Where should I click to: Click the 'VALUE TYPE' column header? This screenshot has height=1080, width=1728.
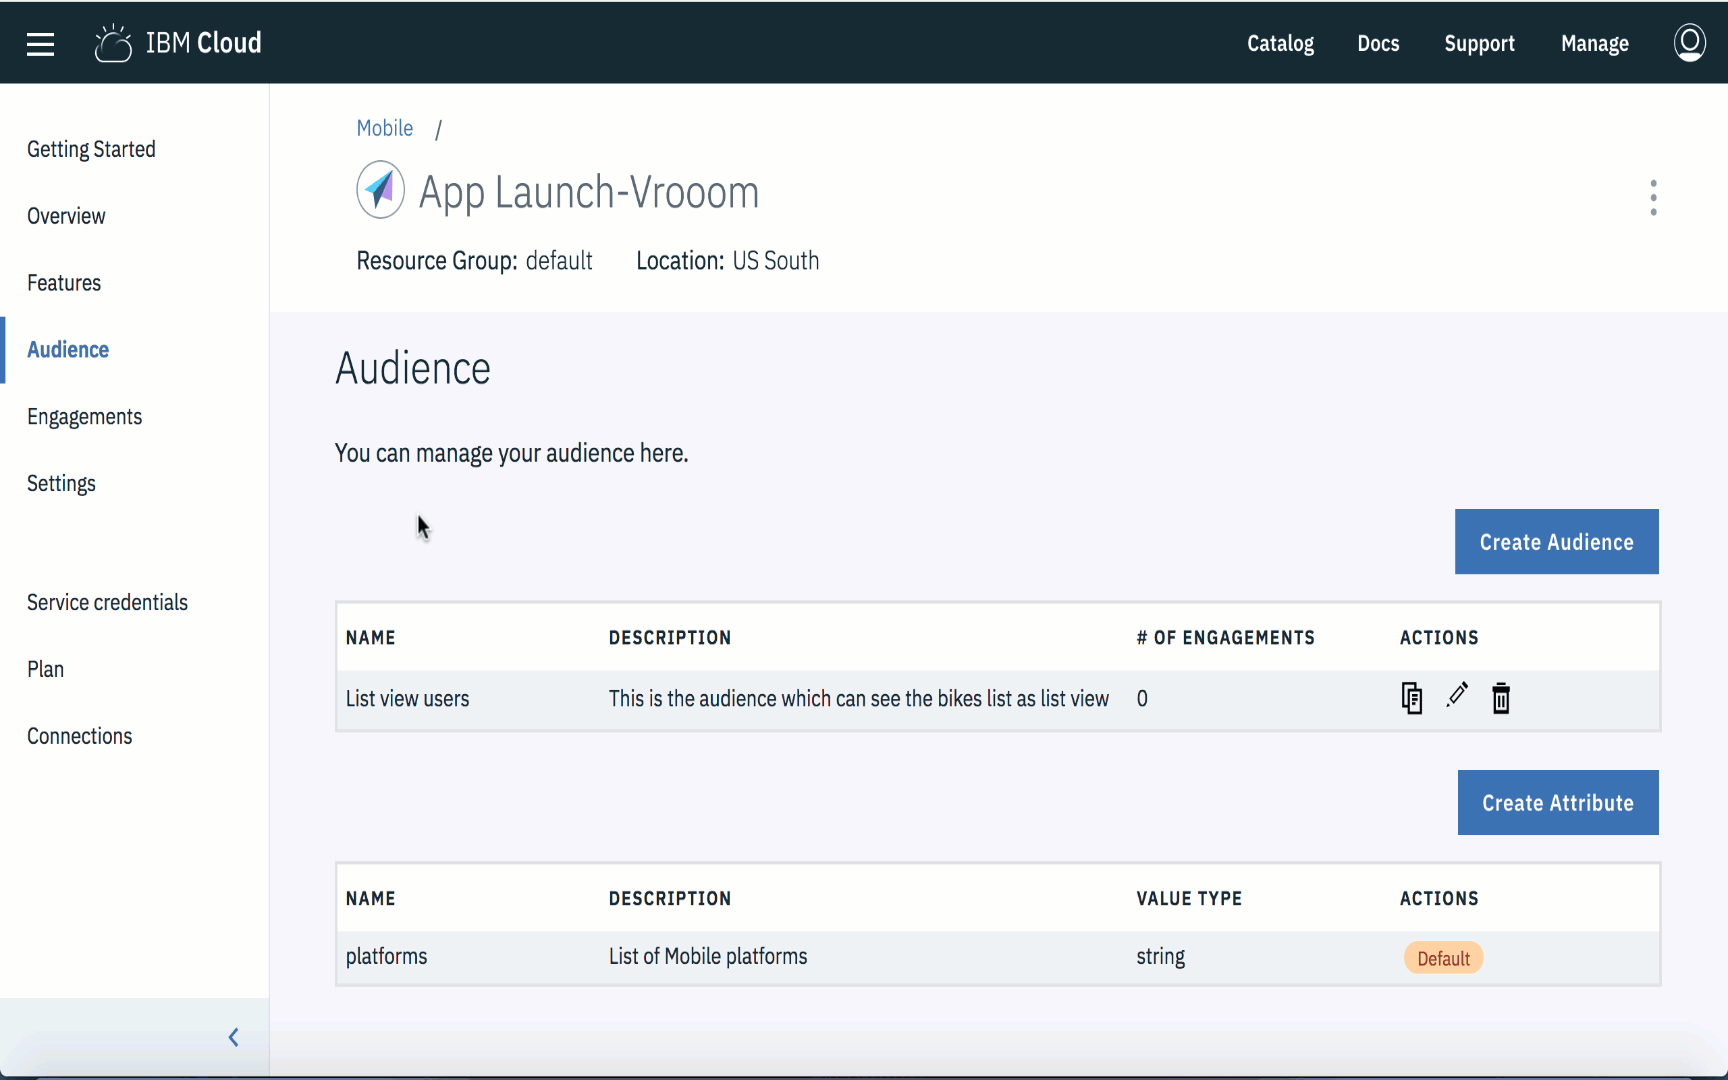tap(1189, 898)
